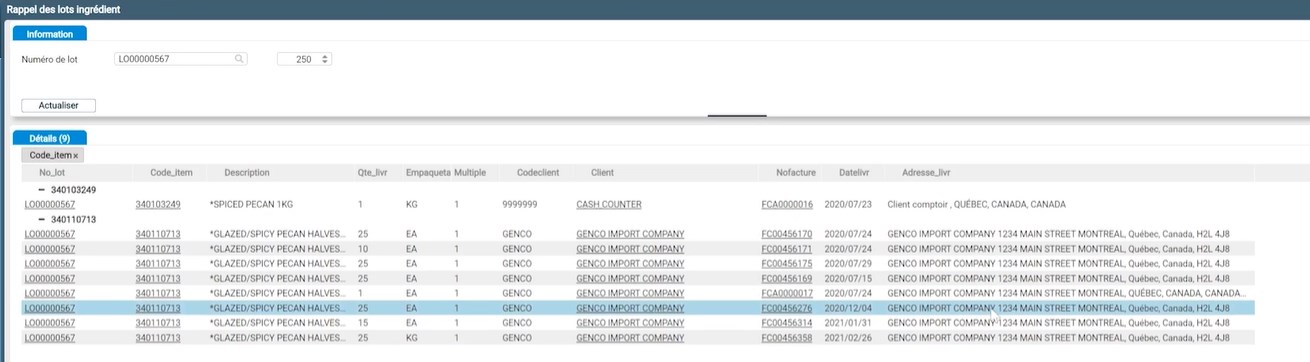1310x362 pixels.
Task: Click the magnifier icon in lot number field
Action: [239, 59]
